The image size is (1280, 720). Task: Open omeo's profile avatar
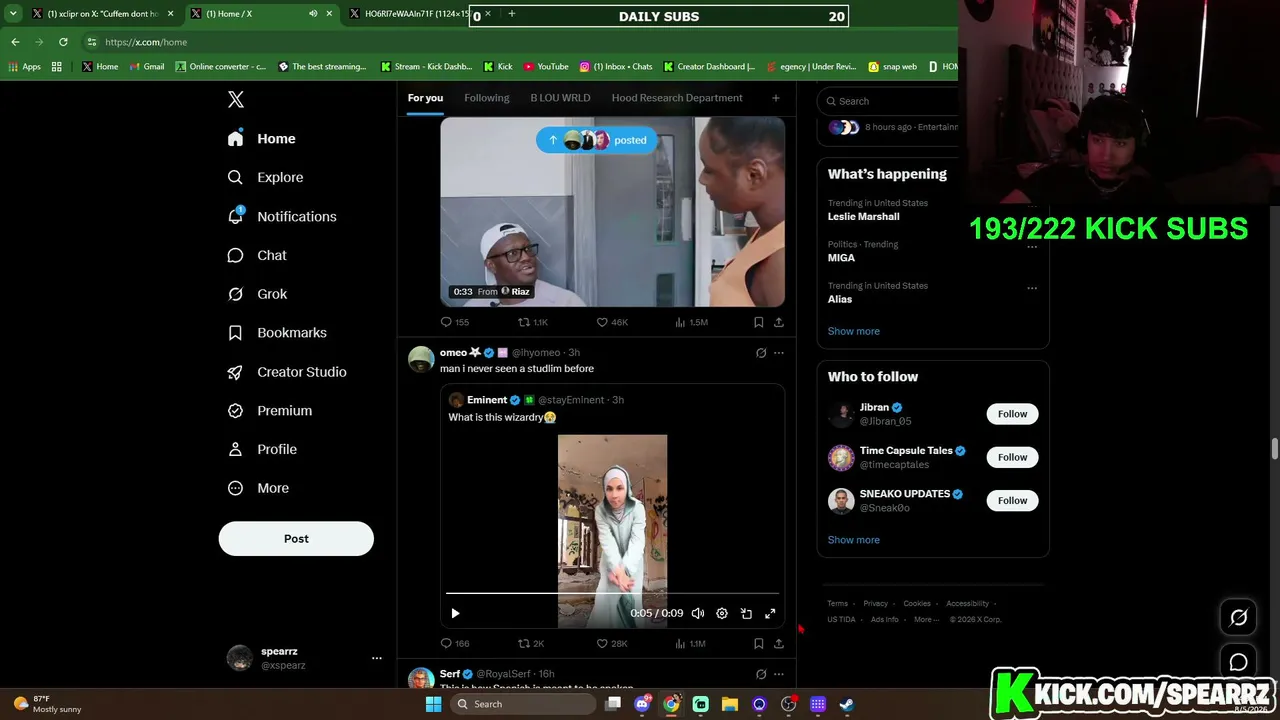pos(421,358)
